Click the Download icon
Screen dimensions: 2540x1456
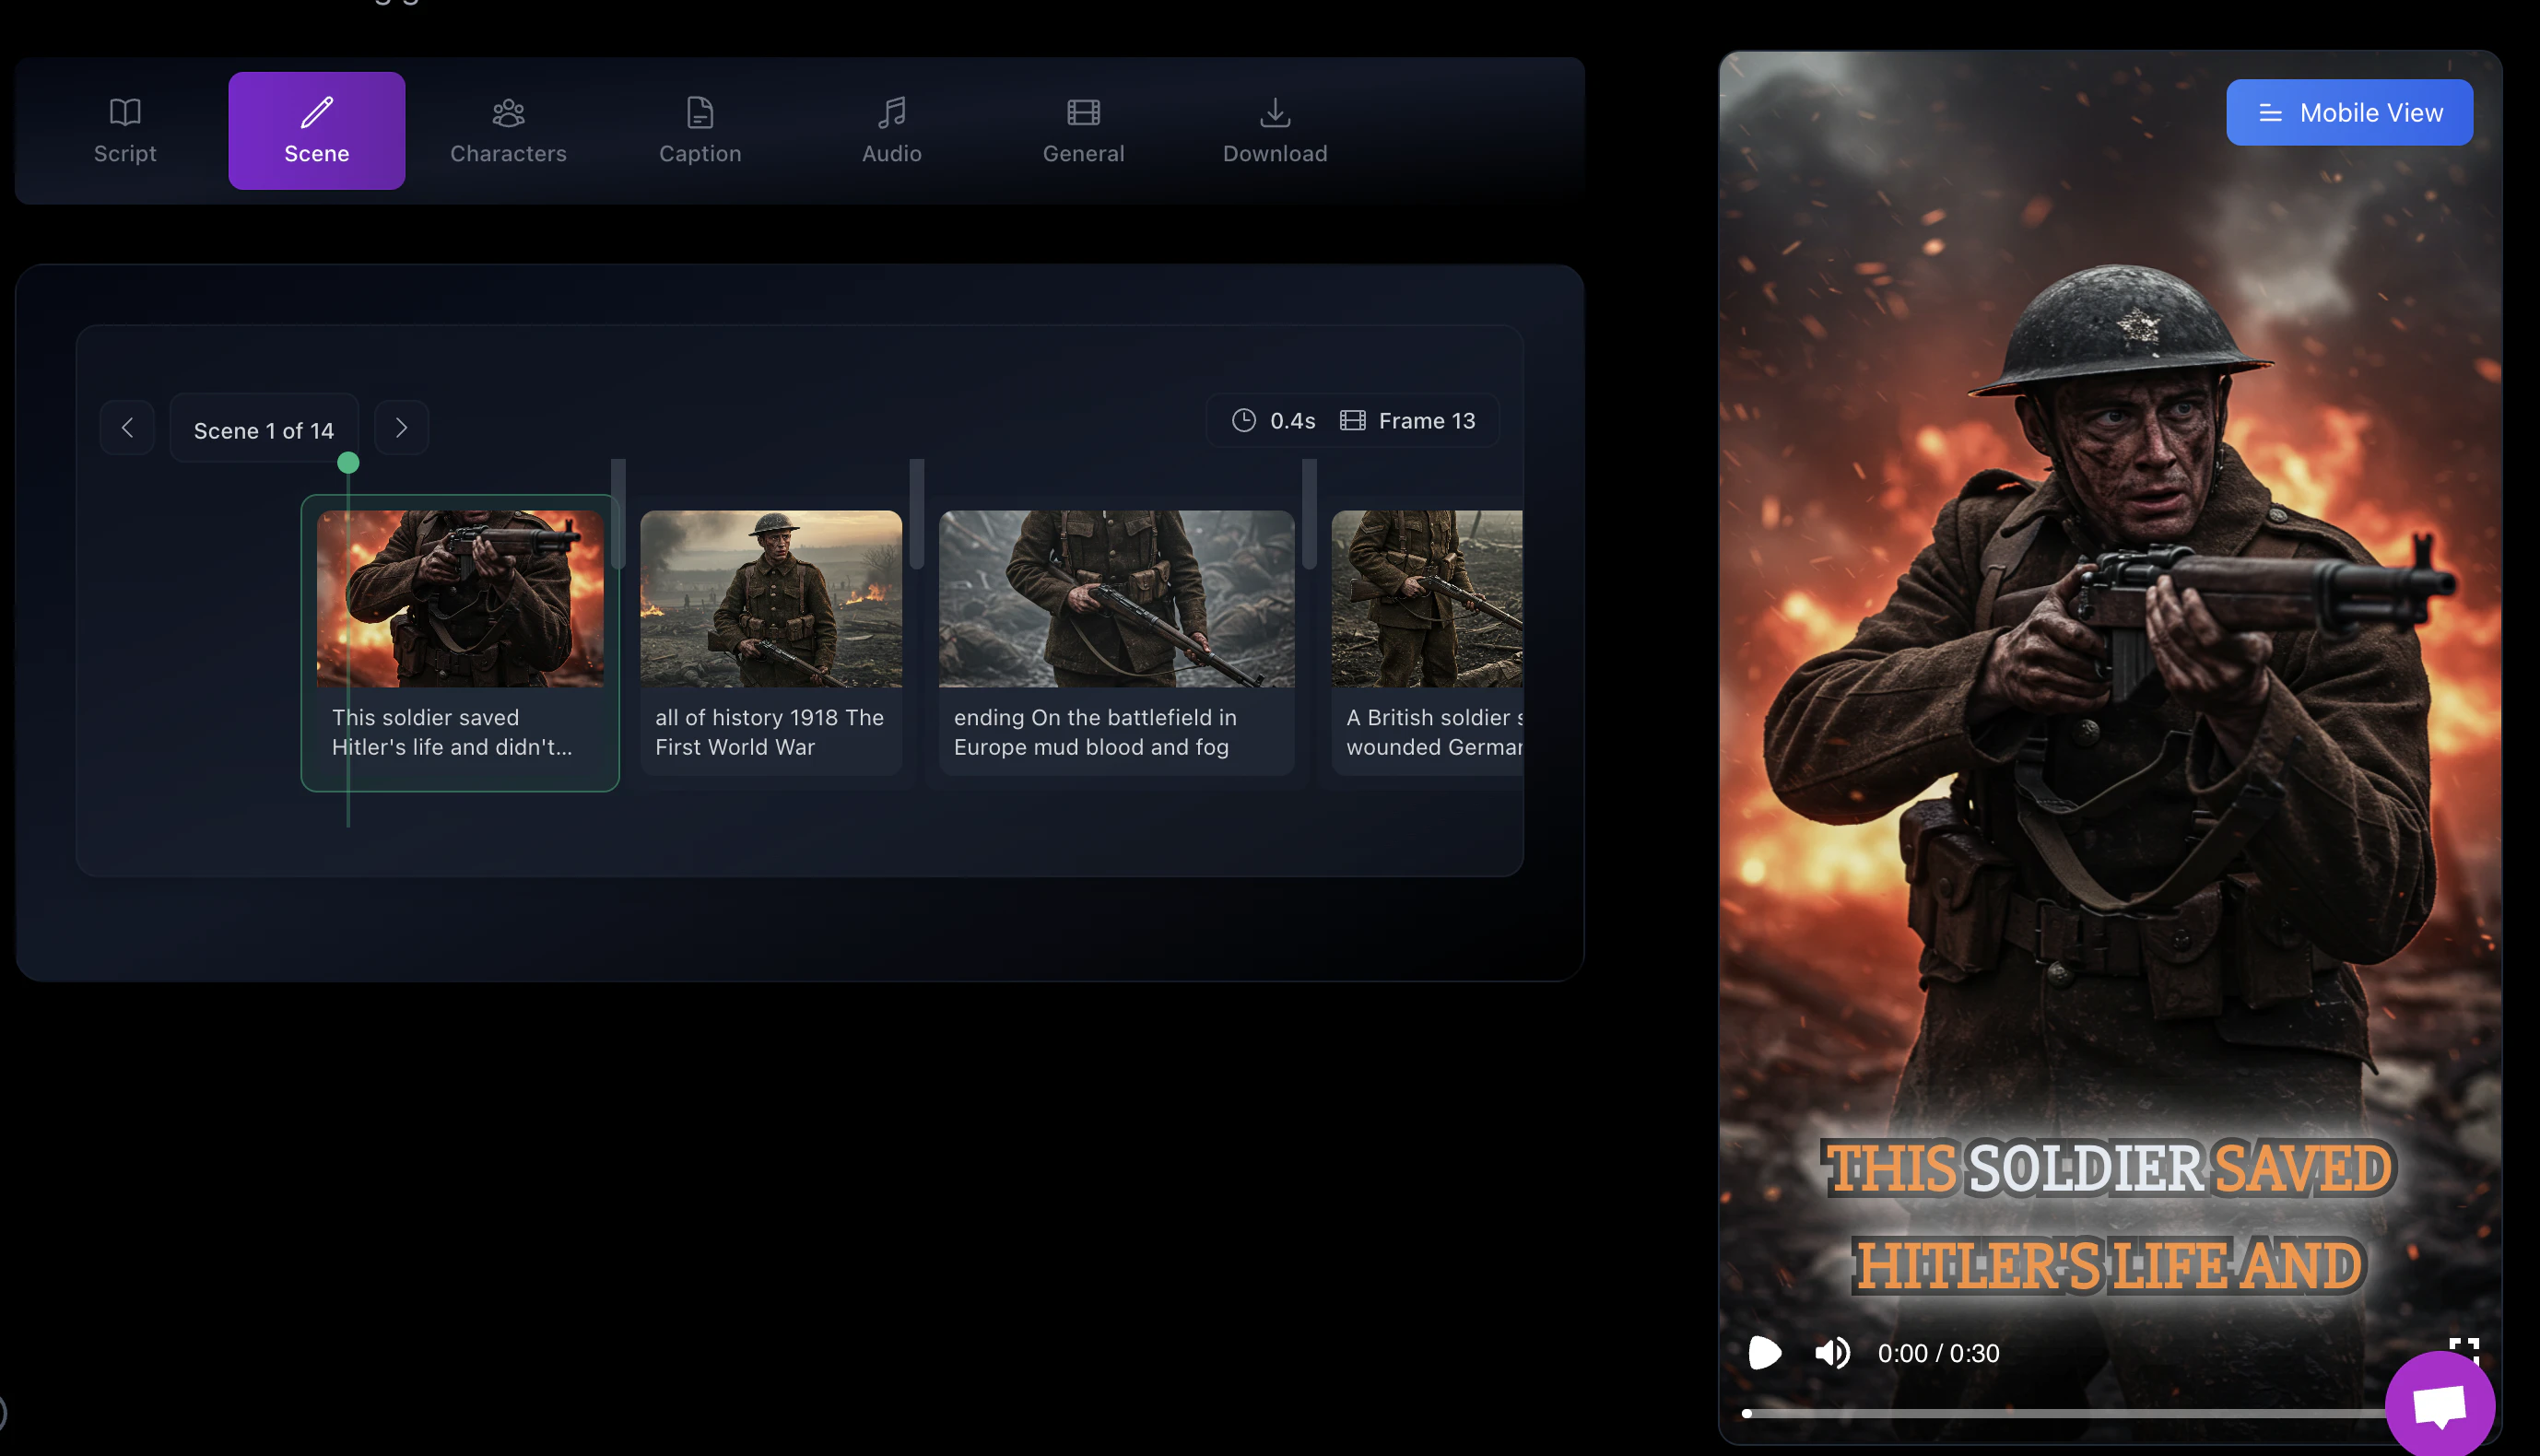1275,113
